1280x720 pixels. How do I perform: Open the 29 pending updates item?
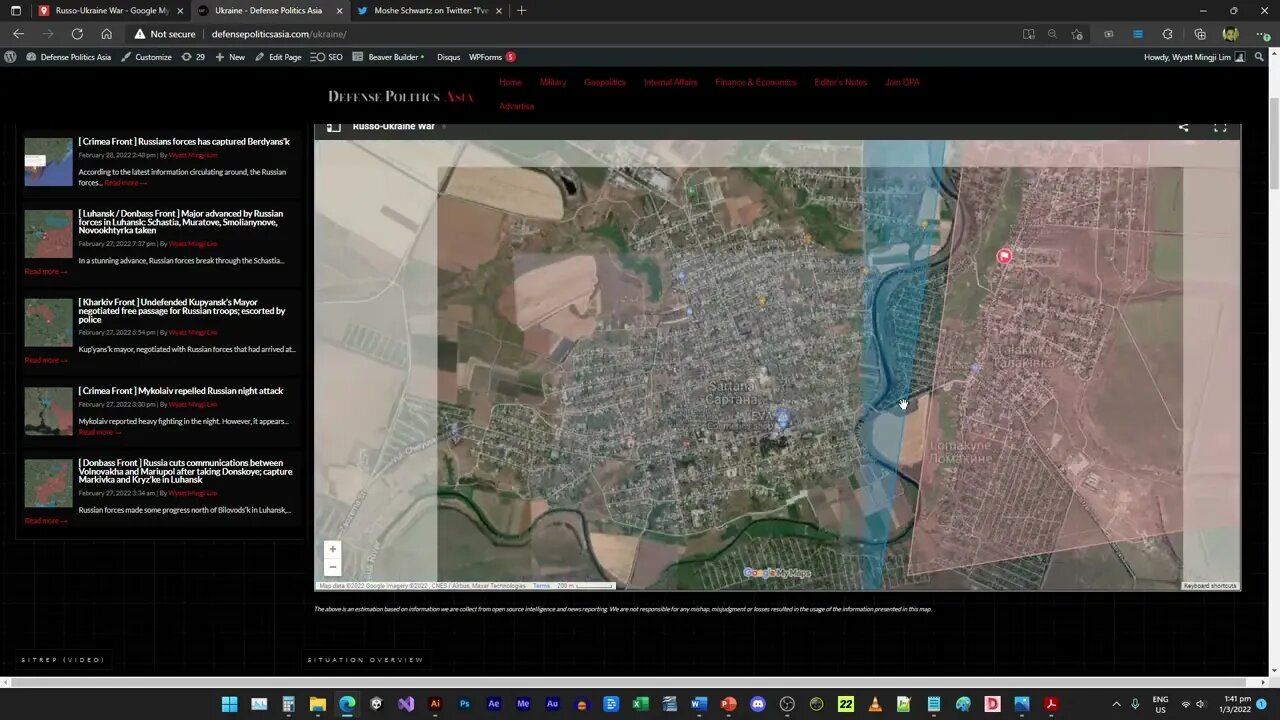(x=193, y=57)
